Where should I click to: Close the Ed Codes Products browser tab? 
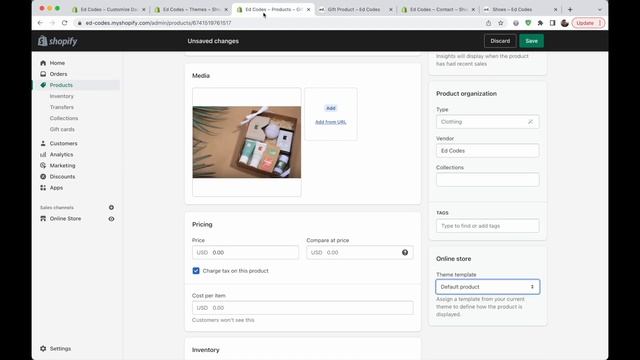point(308,9)
